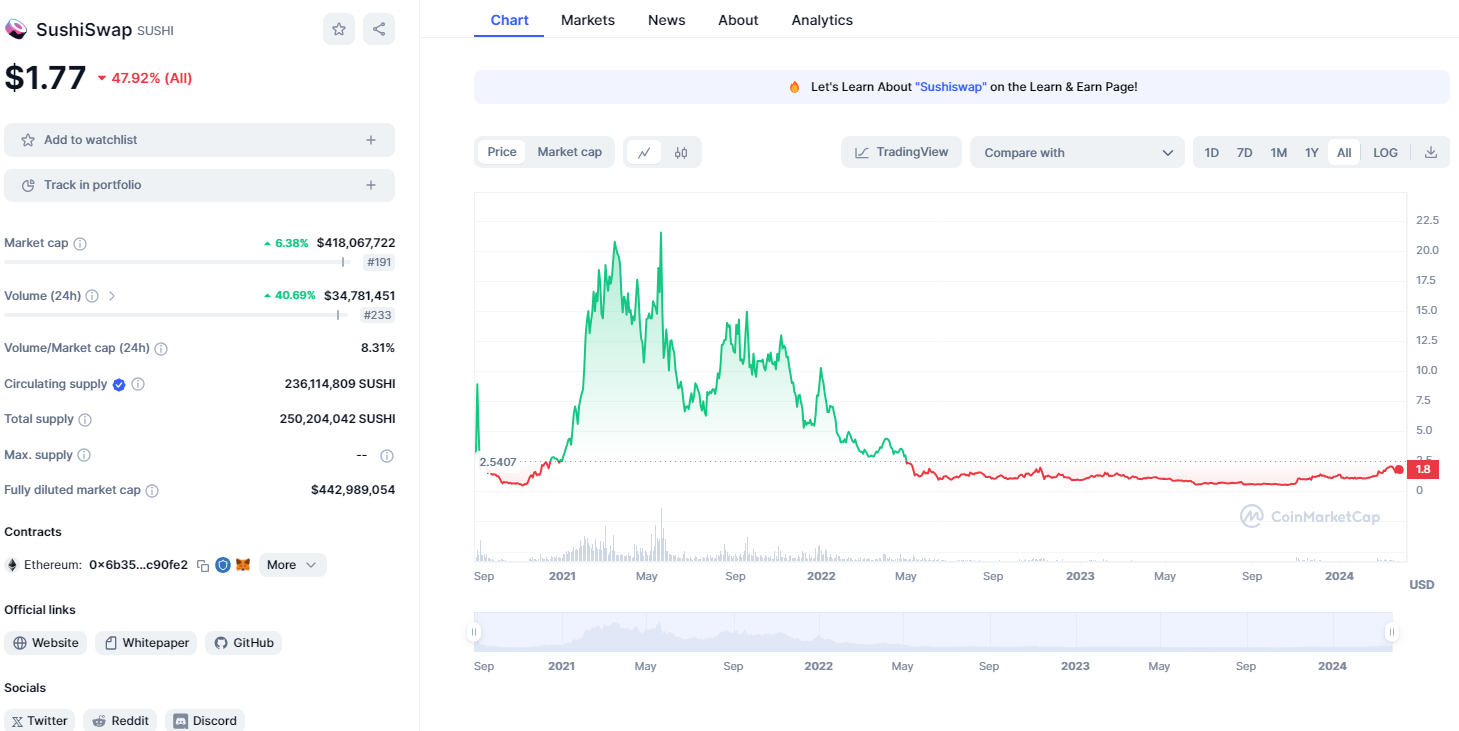Select the line chart view icon

click(644, 152)
